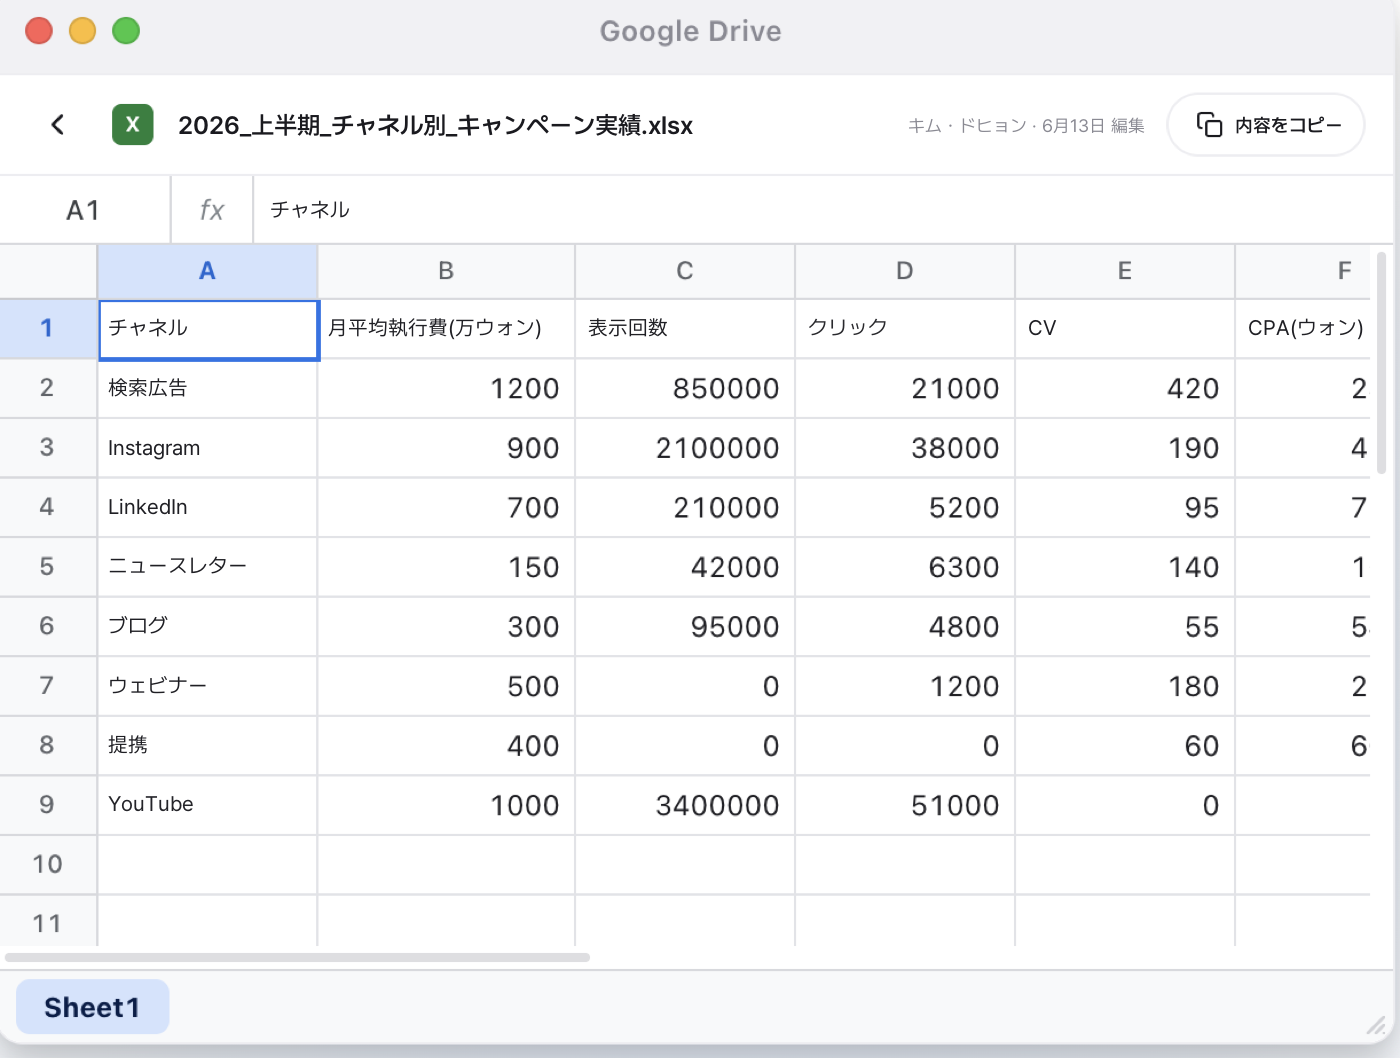The width and height of the screenshot is (1400, 1058).
Task: Click the cell with value 3400000
Action: (x=685, y=805)
